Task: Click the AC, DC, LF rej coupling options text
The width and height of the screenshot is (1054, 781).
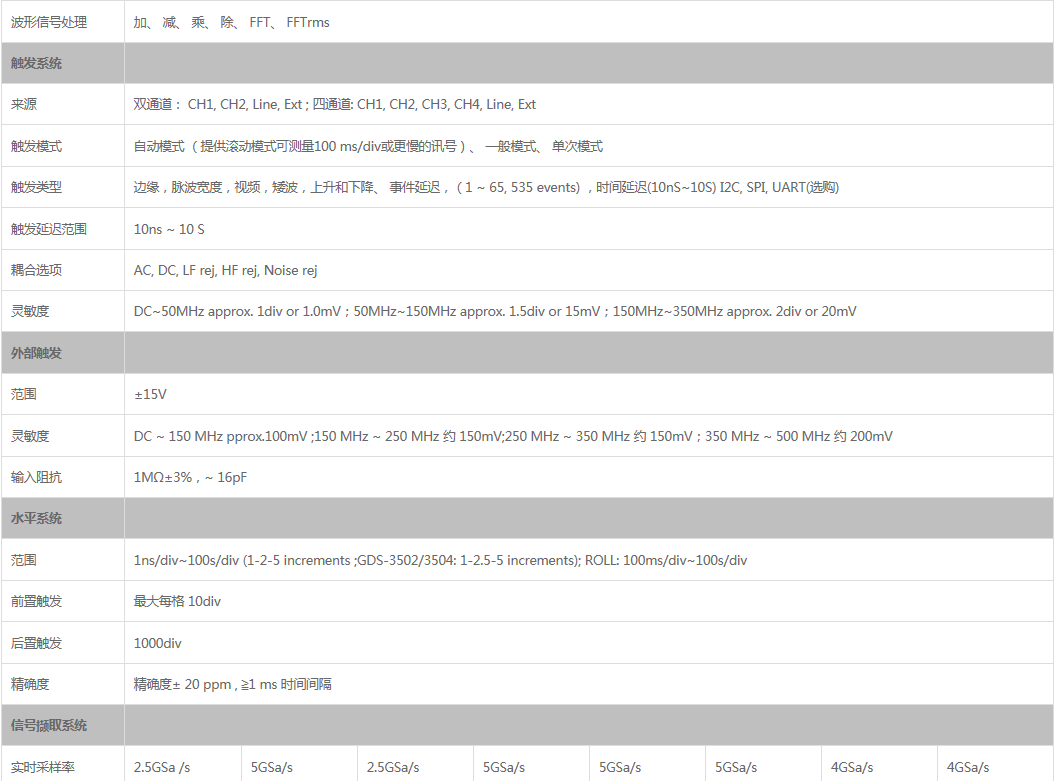Action: [225, 270]
